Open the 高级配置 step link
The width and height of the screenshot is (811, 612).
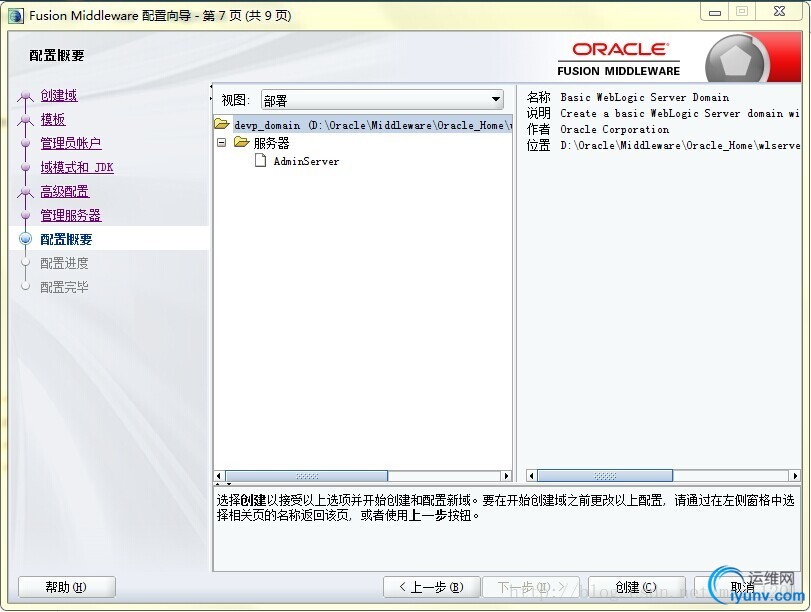65,191
